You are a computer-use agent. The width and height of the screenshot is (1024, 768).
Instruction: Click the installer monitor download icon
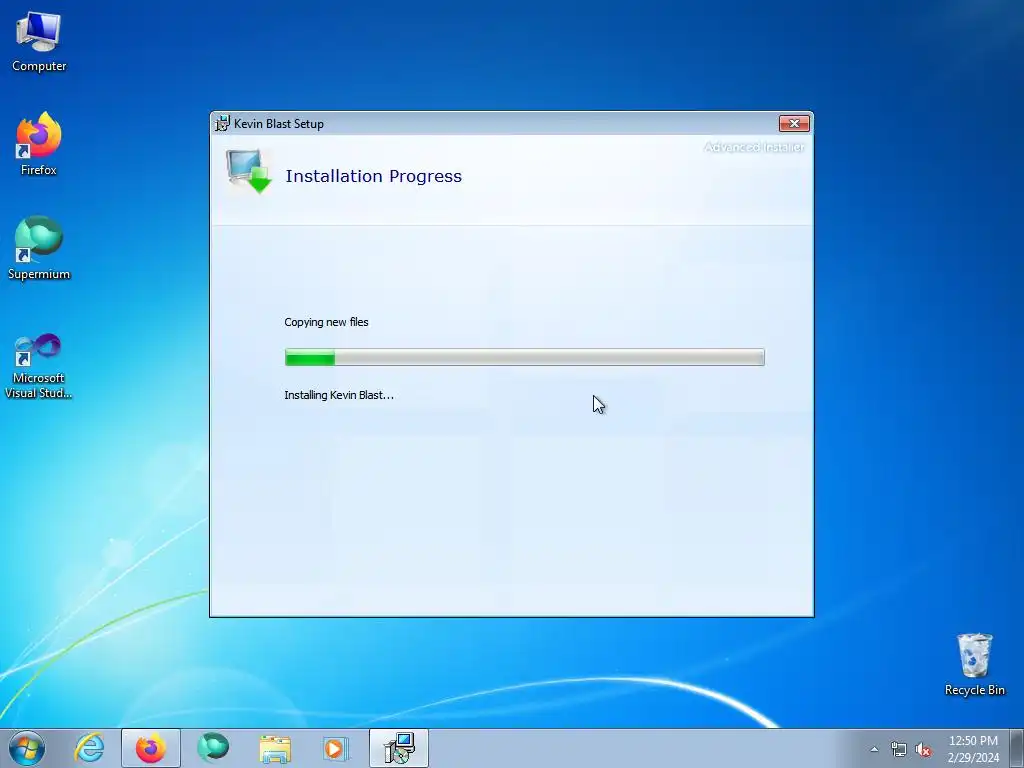249,171
